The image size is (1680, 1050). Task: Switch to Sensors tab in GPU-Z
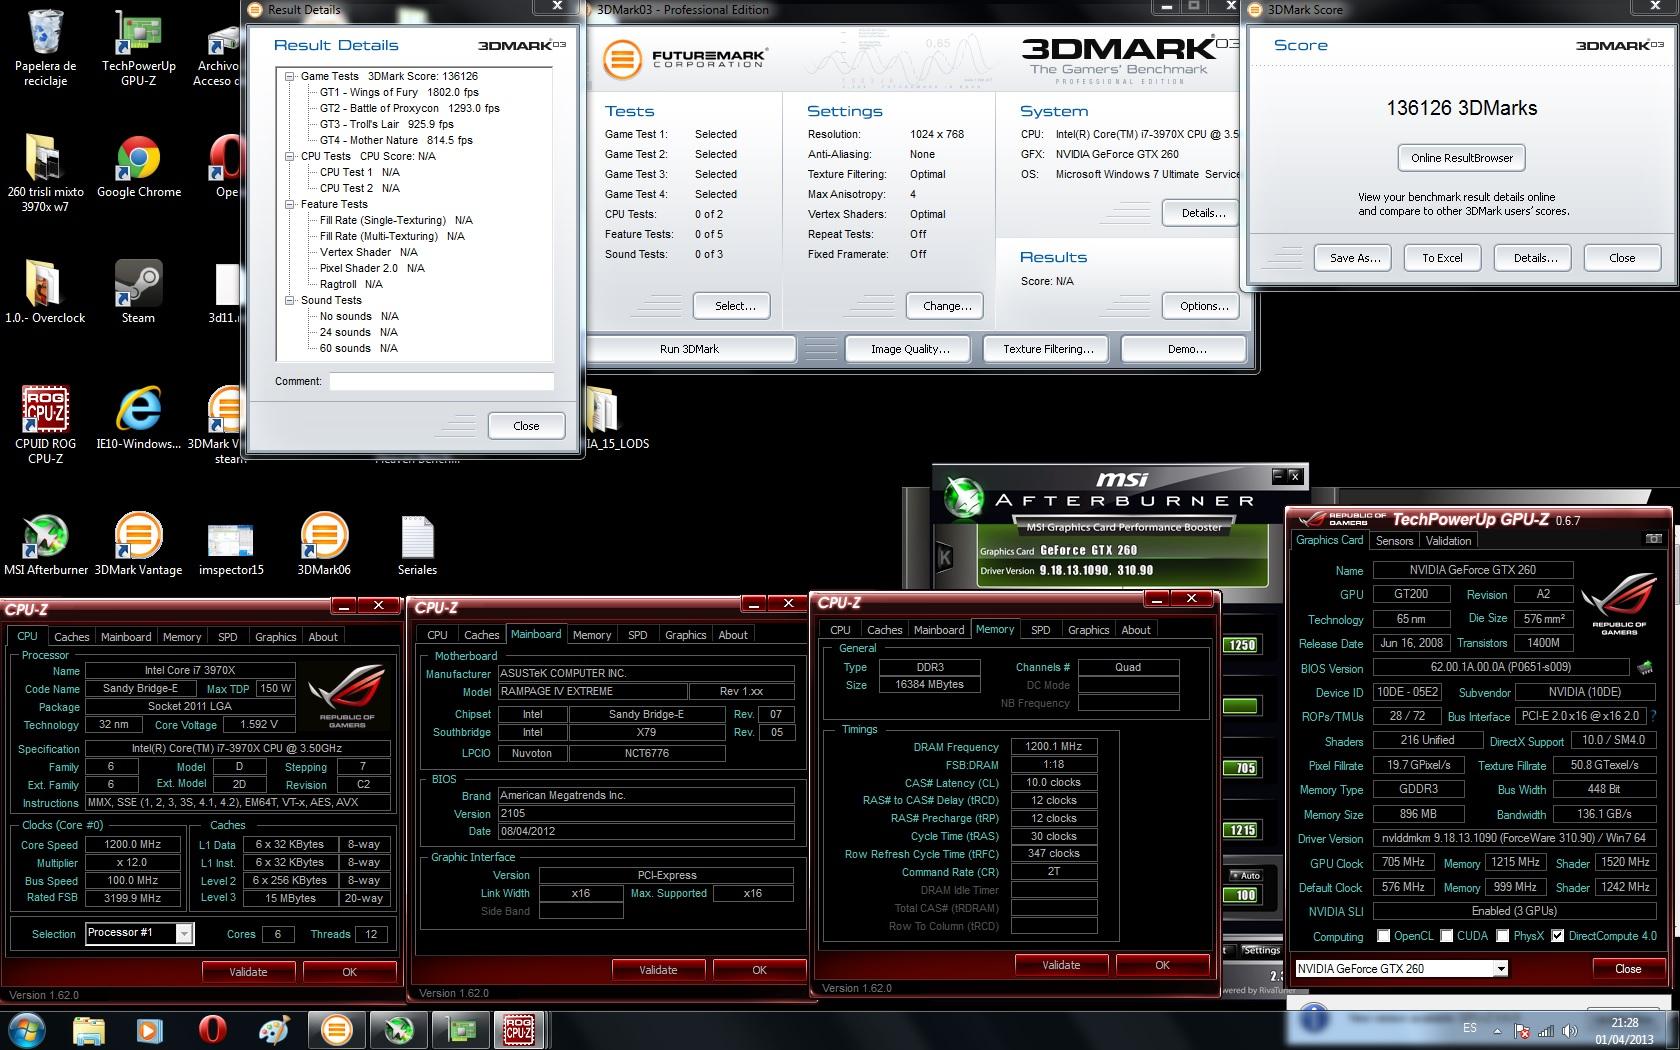(1394, 541)
